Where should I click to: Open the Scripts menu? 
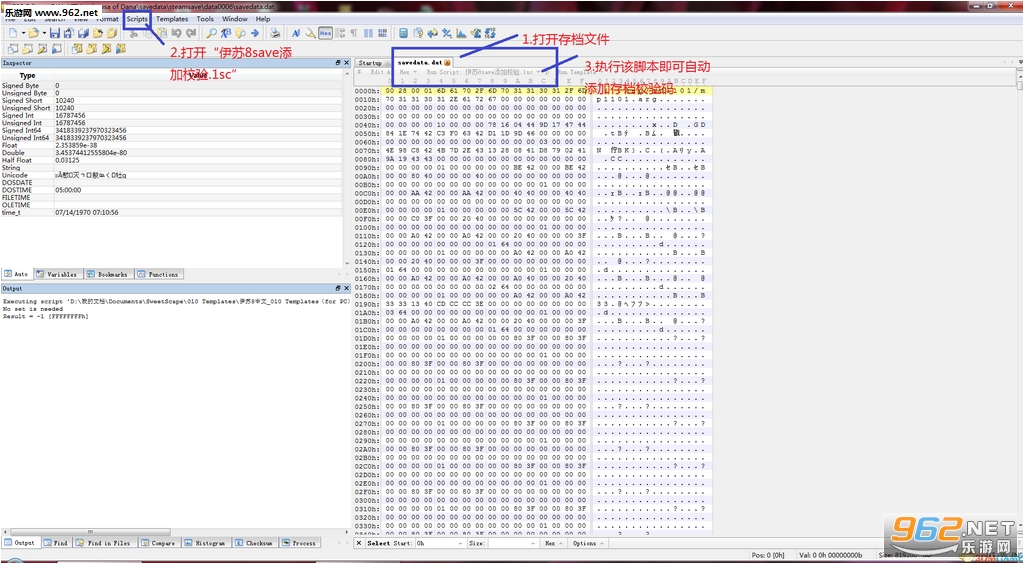point(137,19)
